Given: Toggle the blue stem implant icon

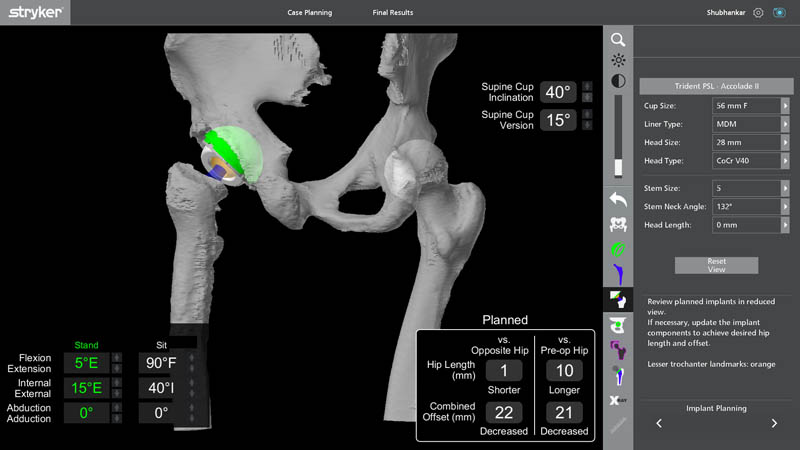Looking at the screenshot, I should (x=618, y=274).
